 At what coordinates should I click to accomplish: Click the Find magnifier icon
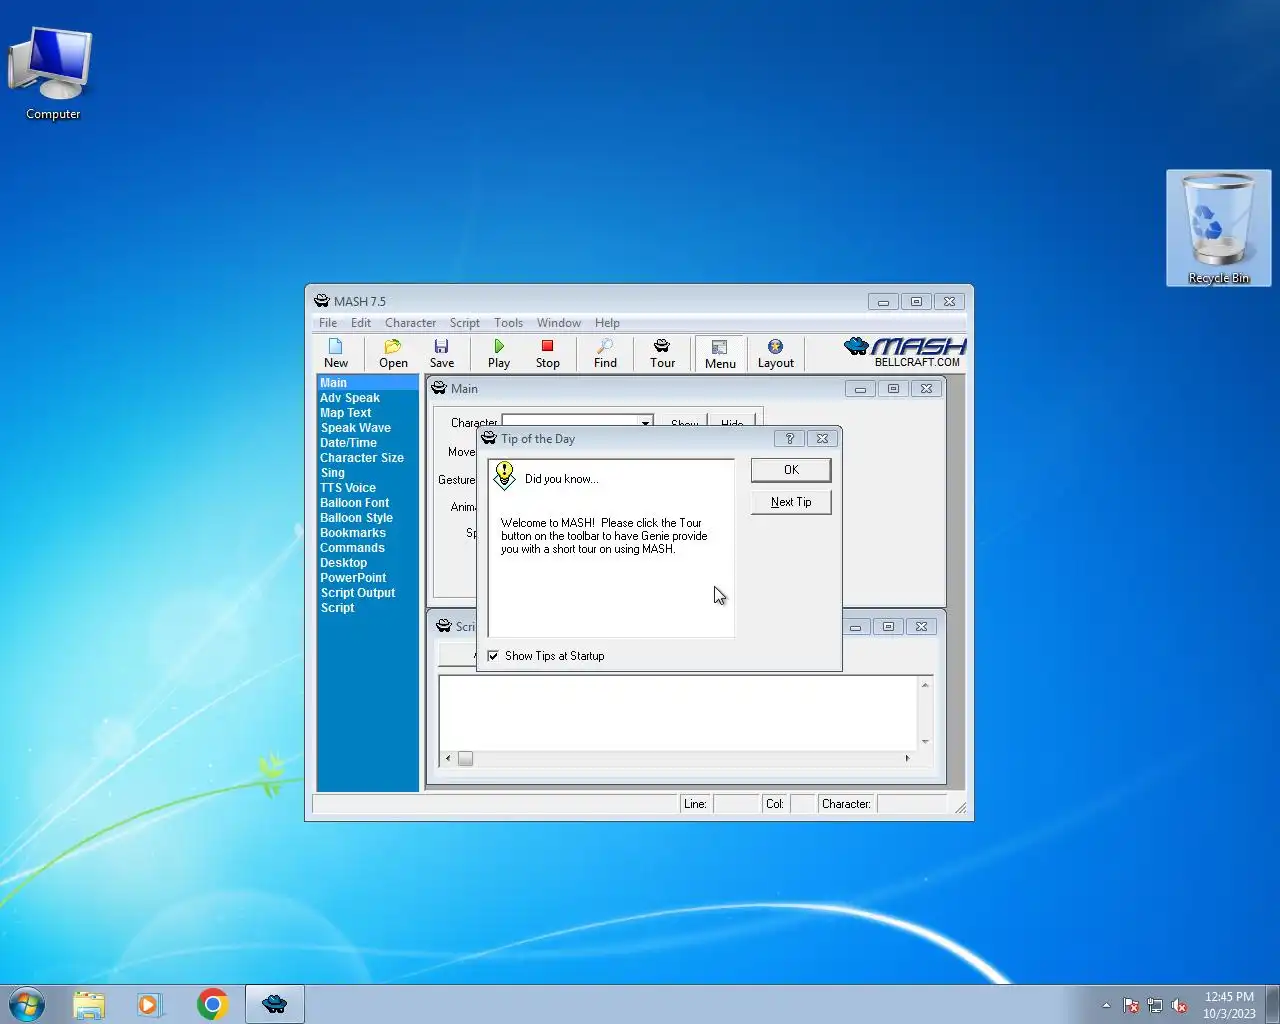click(605, 353)
